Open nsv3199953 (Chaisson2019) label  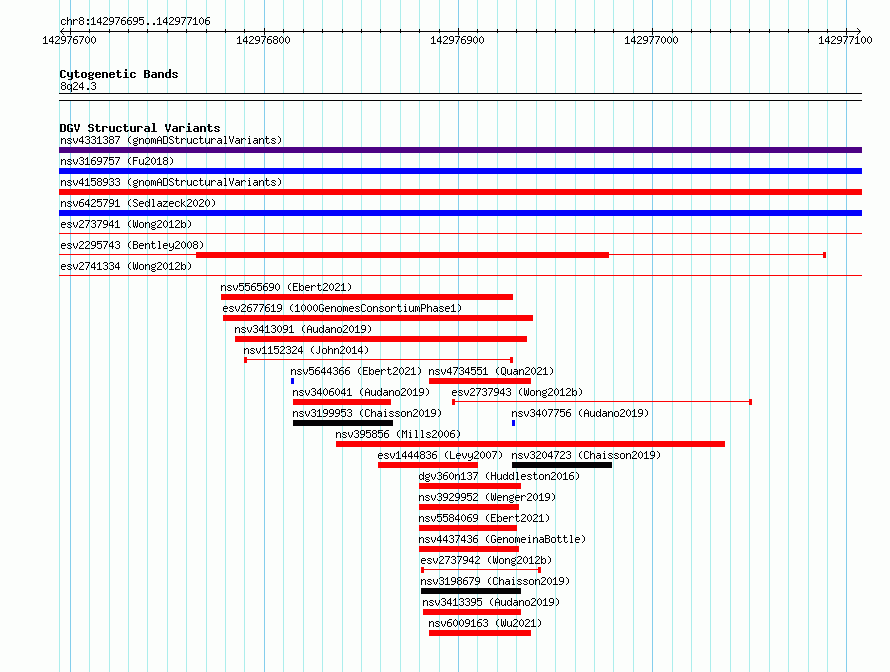(x=367, y=413)
